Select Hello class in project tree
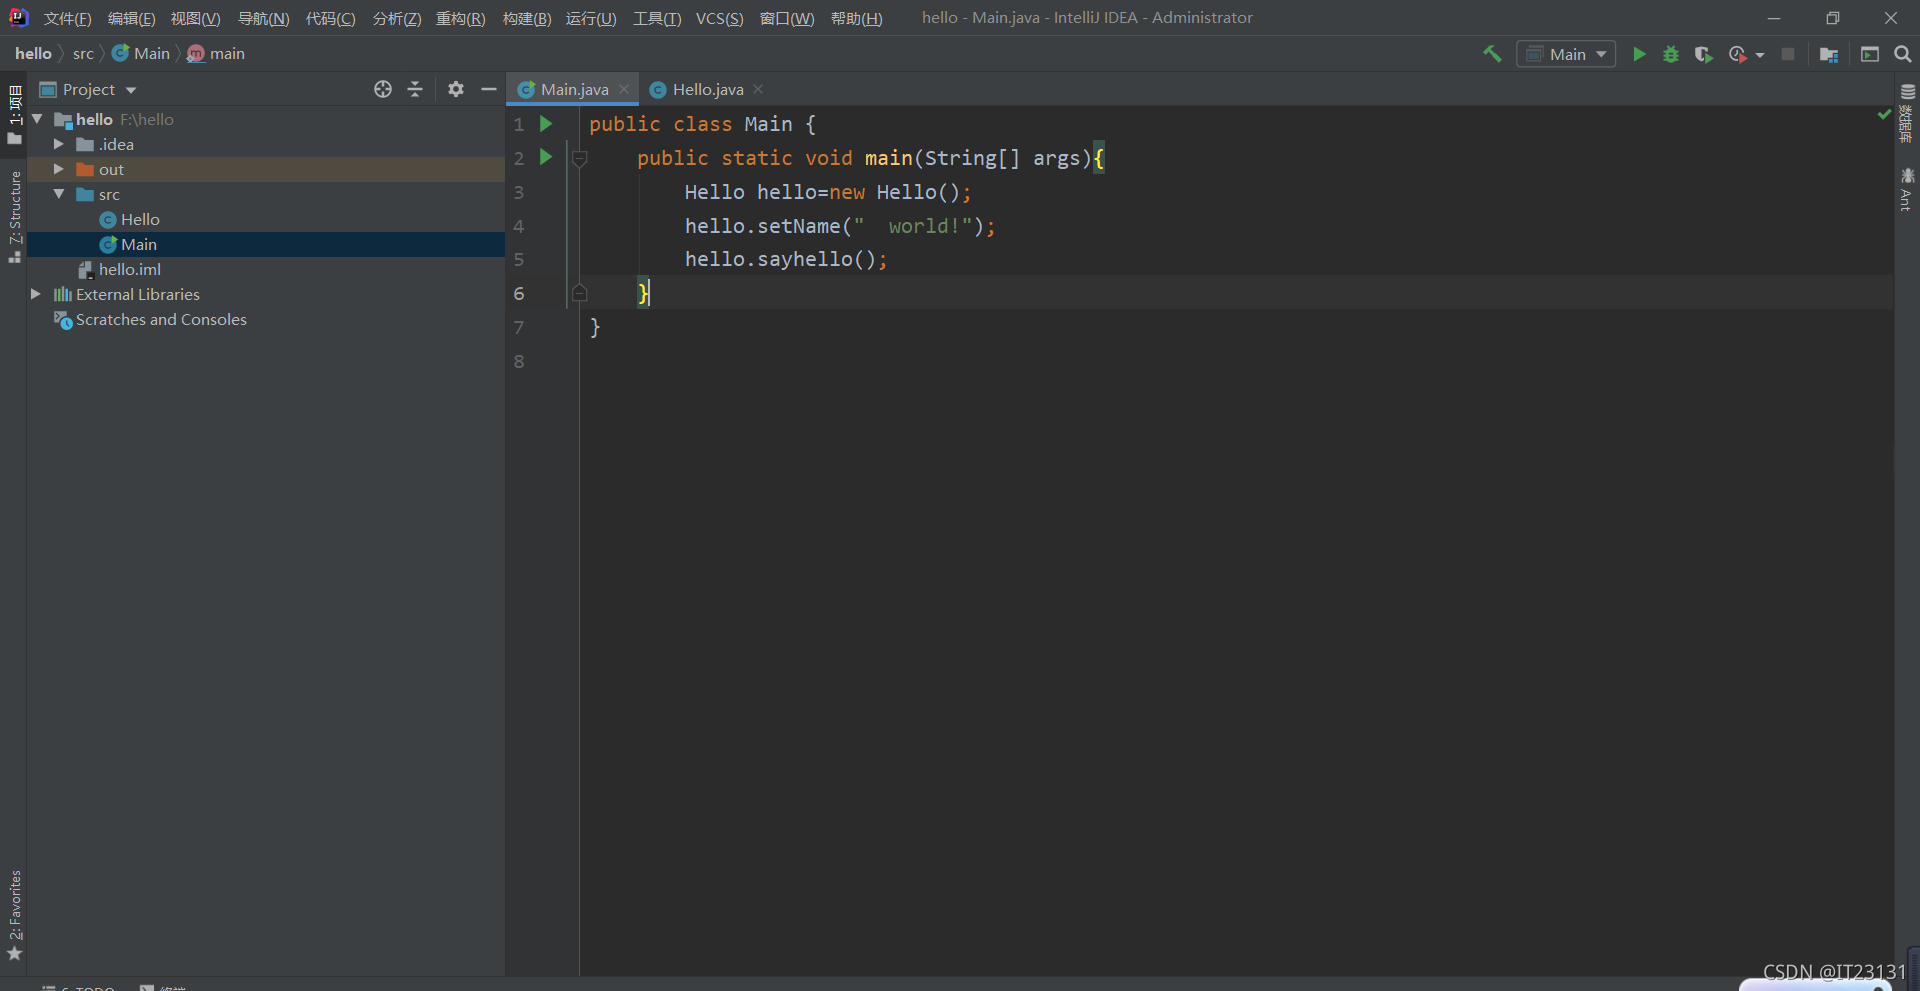Image resolution: width=1920 pixels, height=991 pixels. click(129, 219)
